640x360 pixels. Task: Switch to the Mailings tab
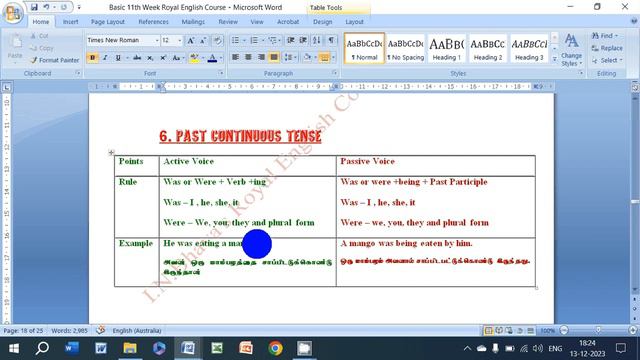pos(193,22)
